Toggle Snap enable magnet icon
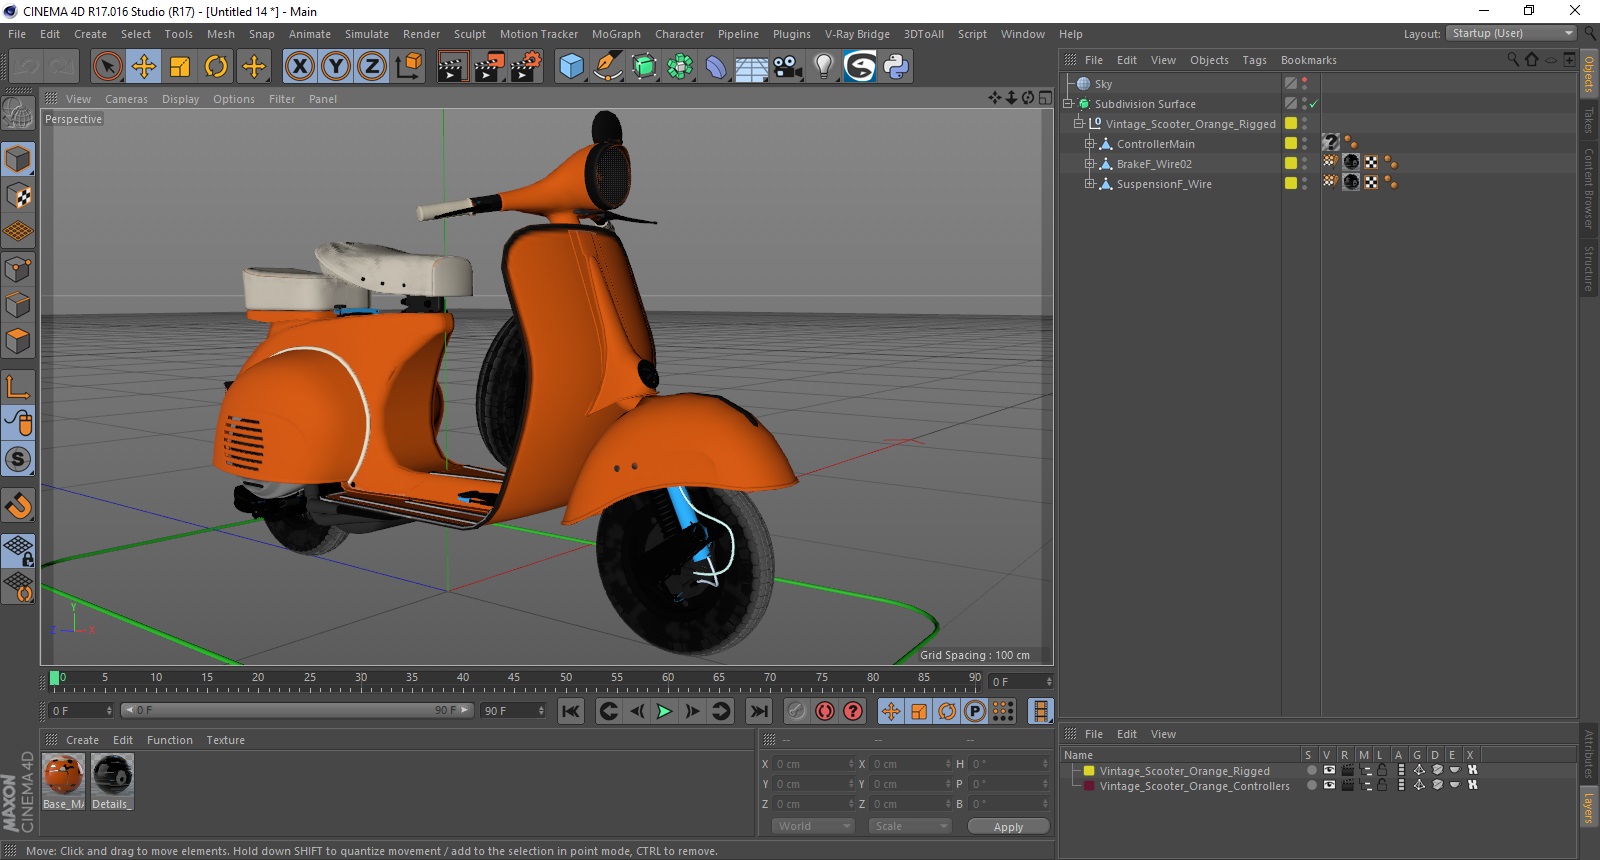The image size is (1600, 860). pos(18,506)
